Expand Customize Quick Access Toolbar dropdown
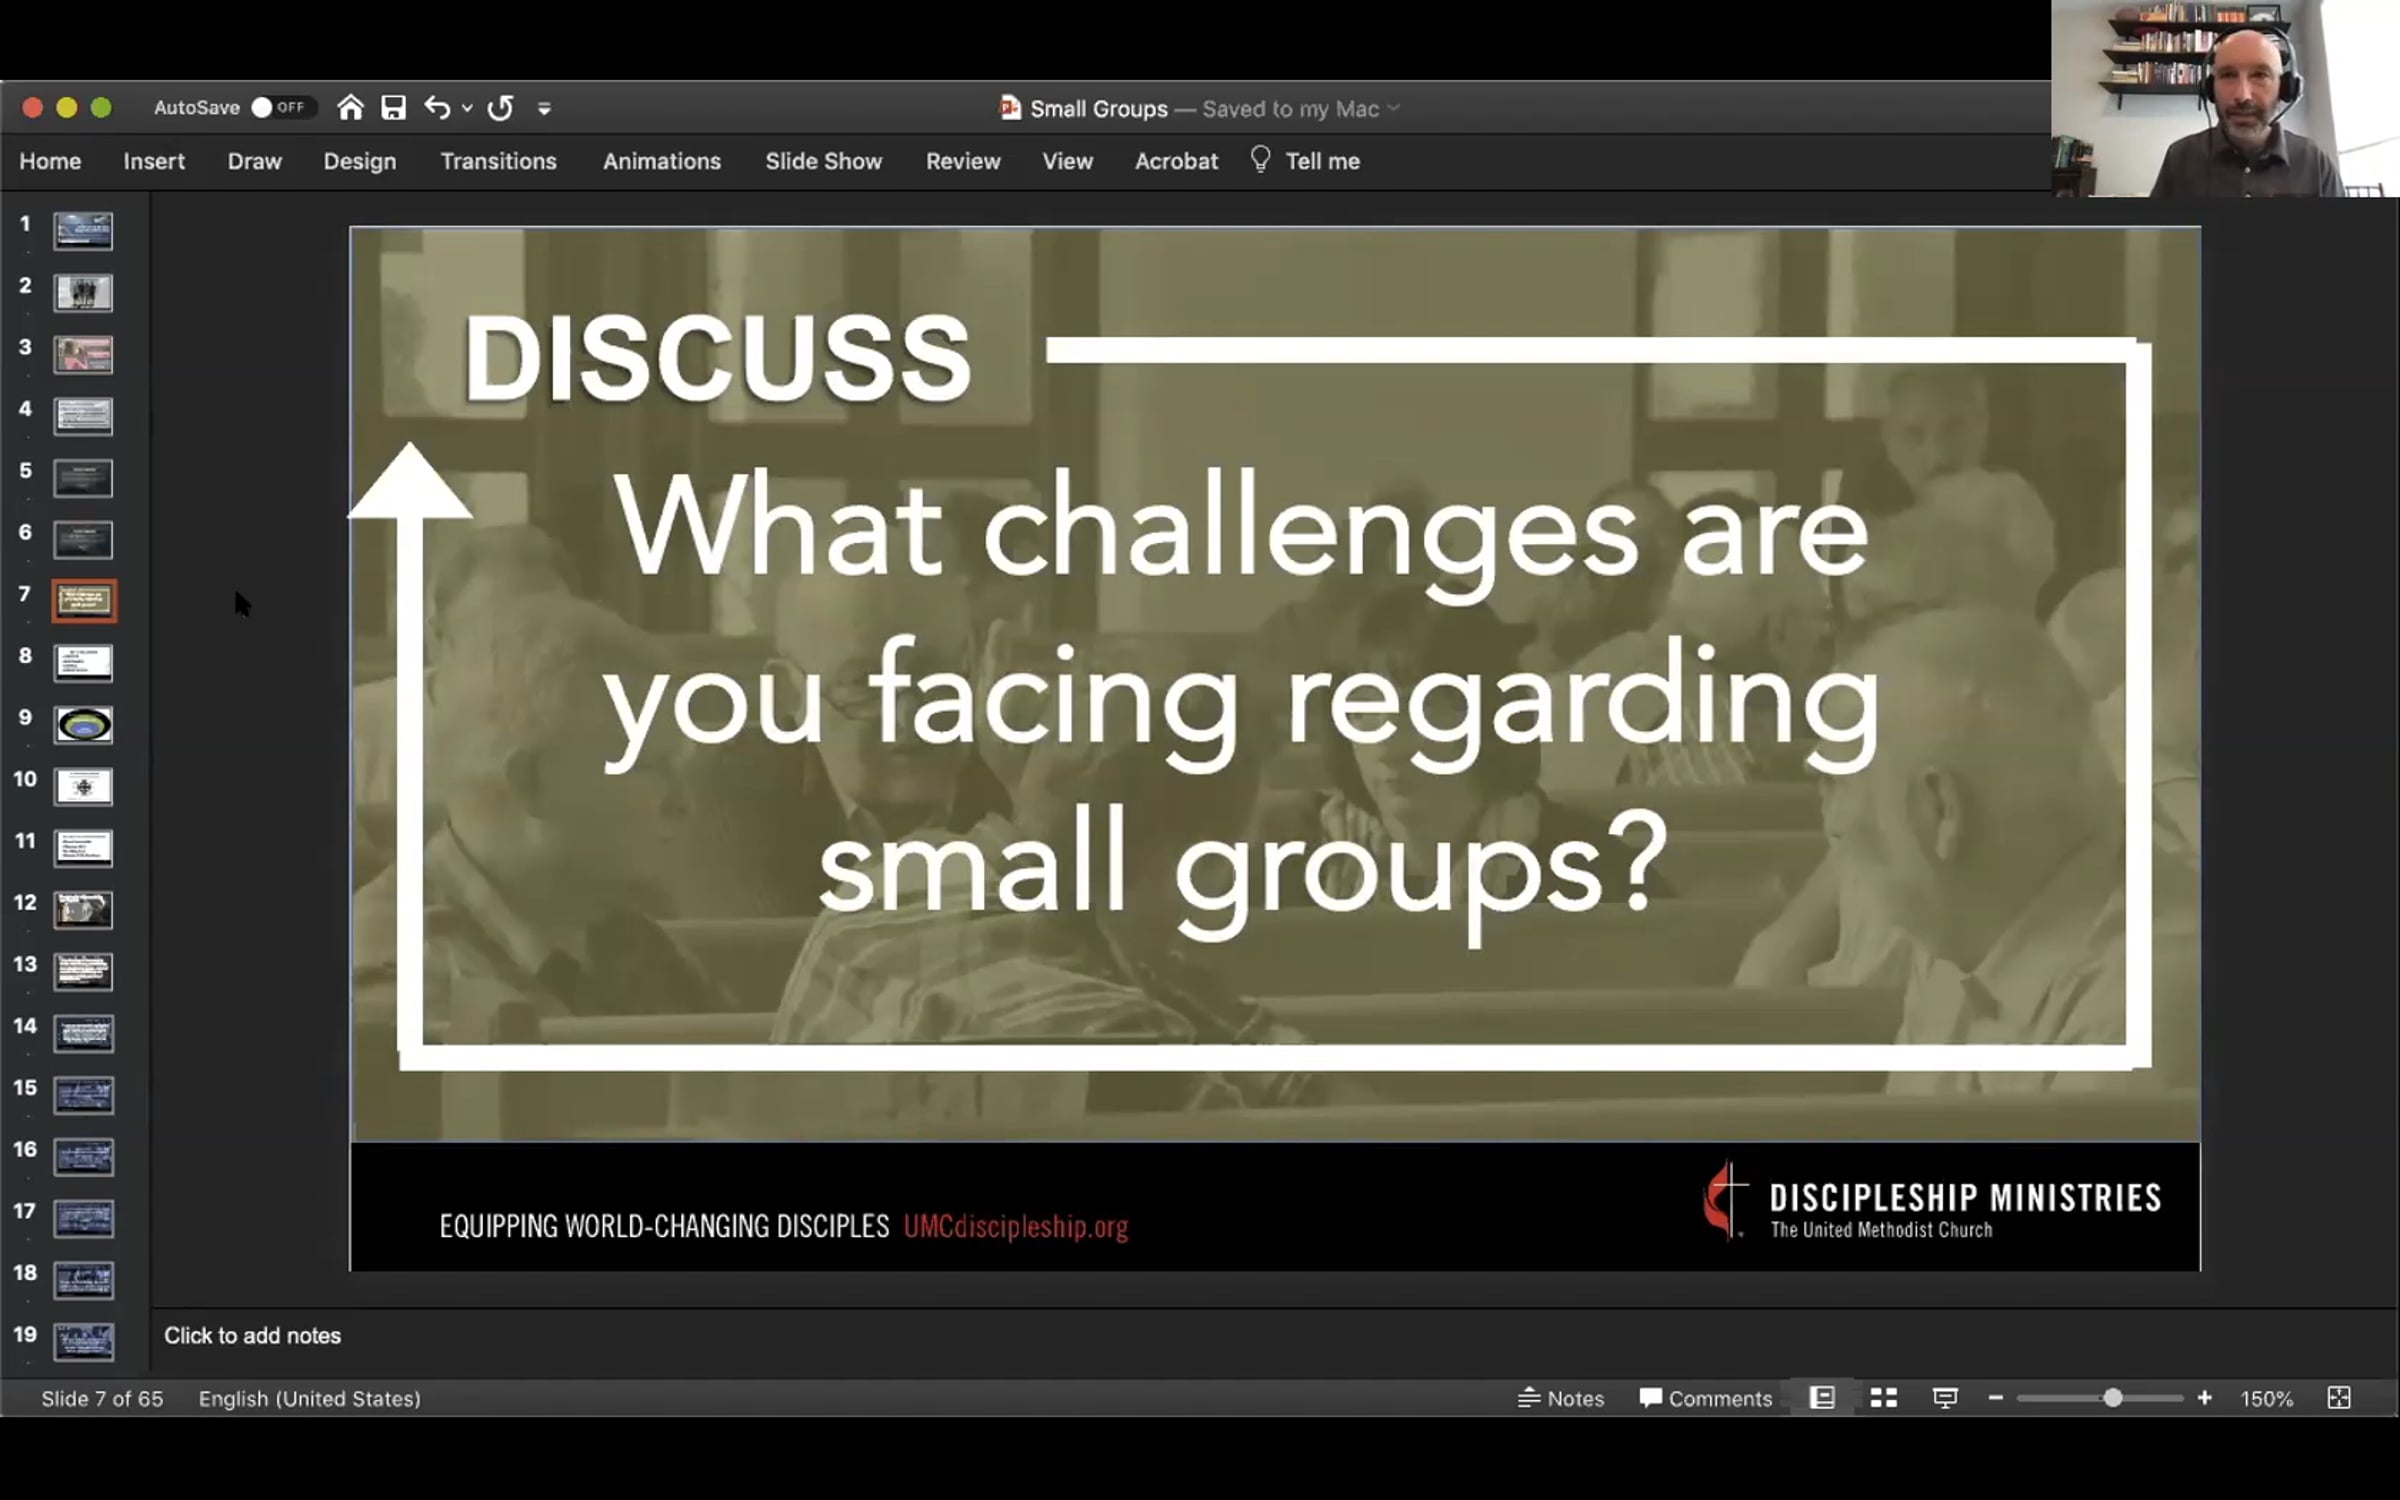Image resolution: width=2400 pixels, height=1500 pixels. tap(544, 109)
